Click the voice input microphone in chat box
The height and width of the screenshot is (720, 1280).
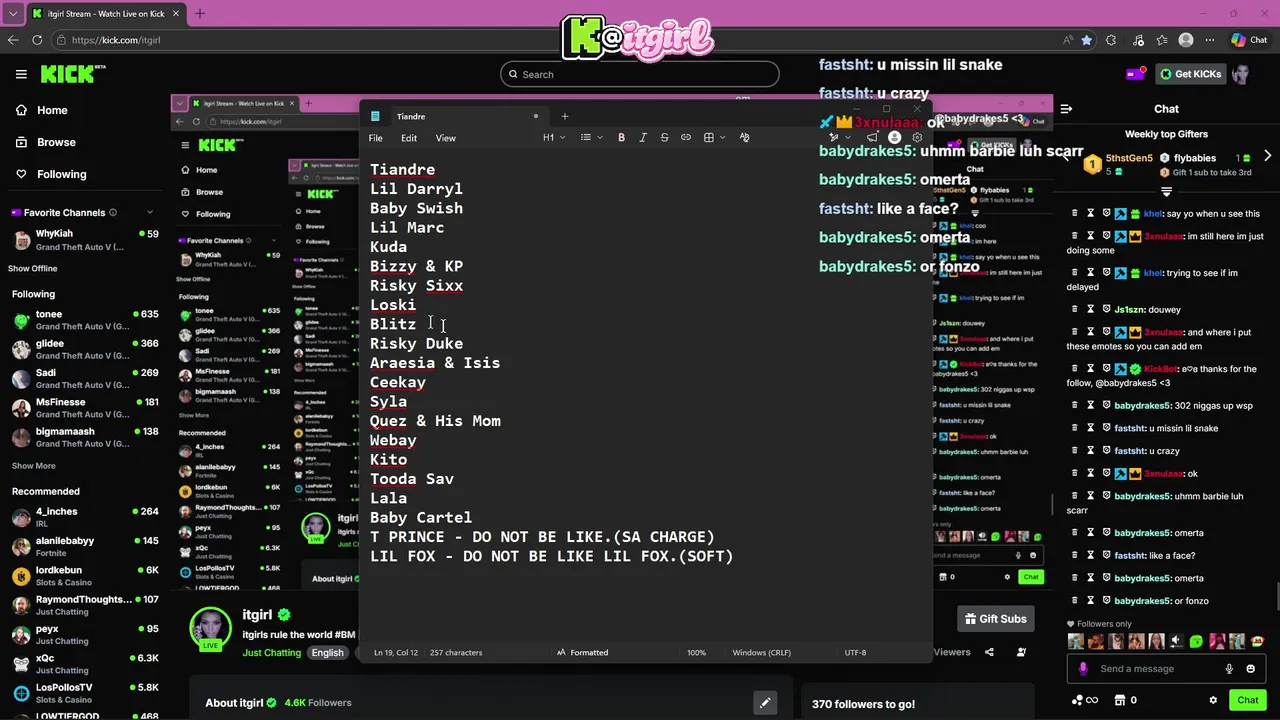(1229, 669)
